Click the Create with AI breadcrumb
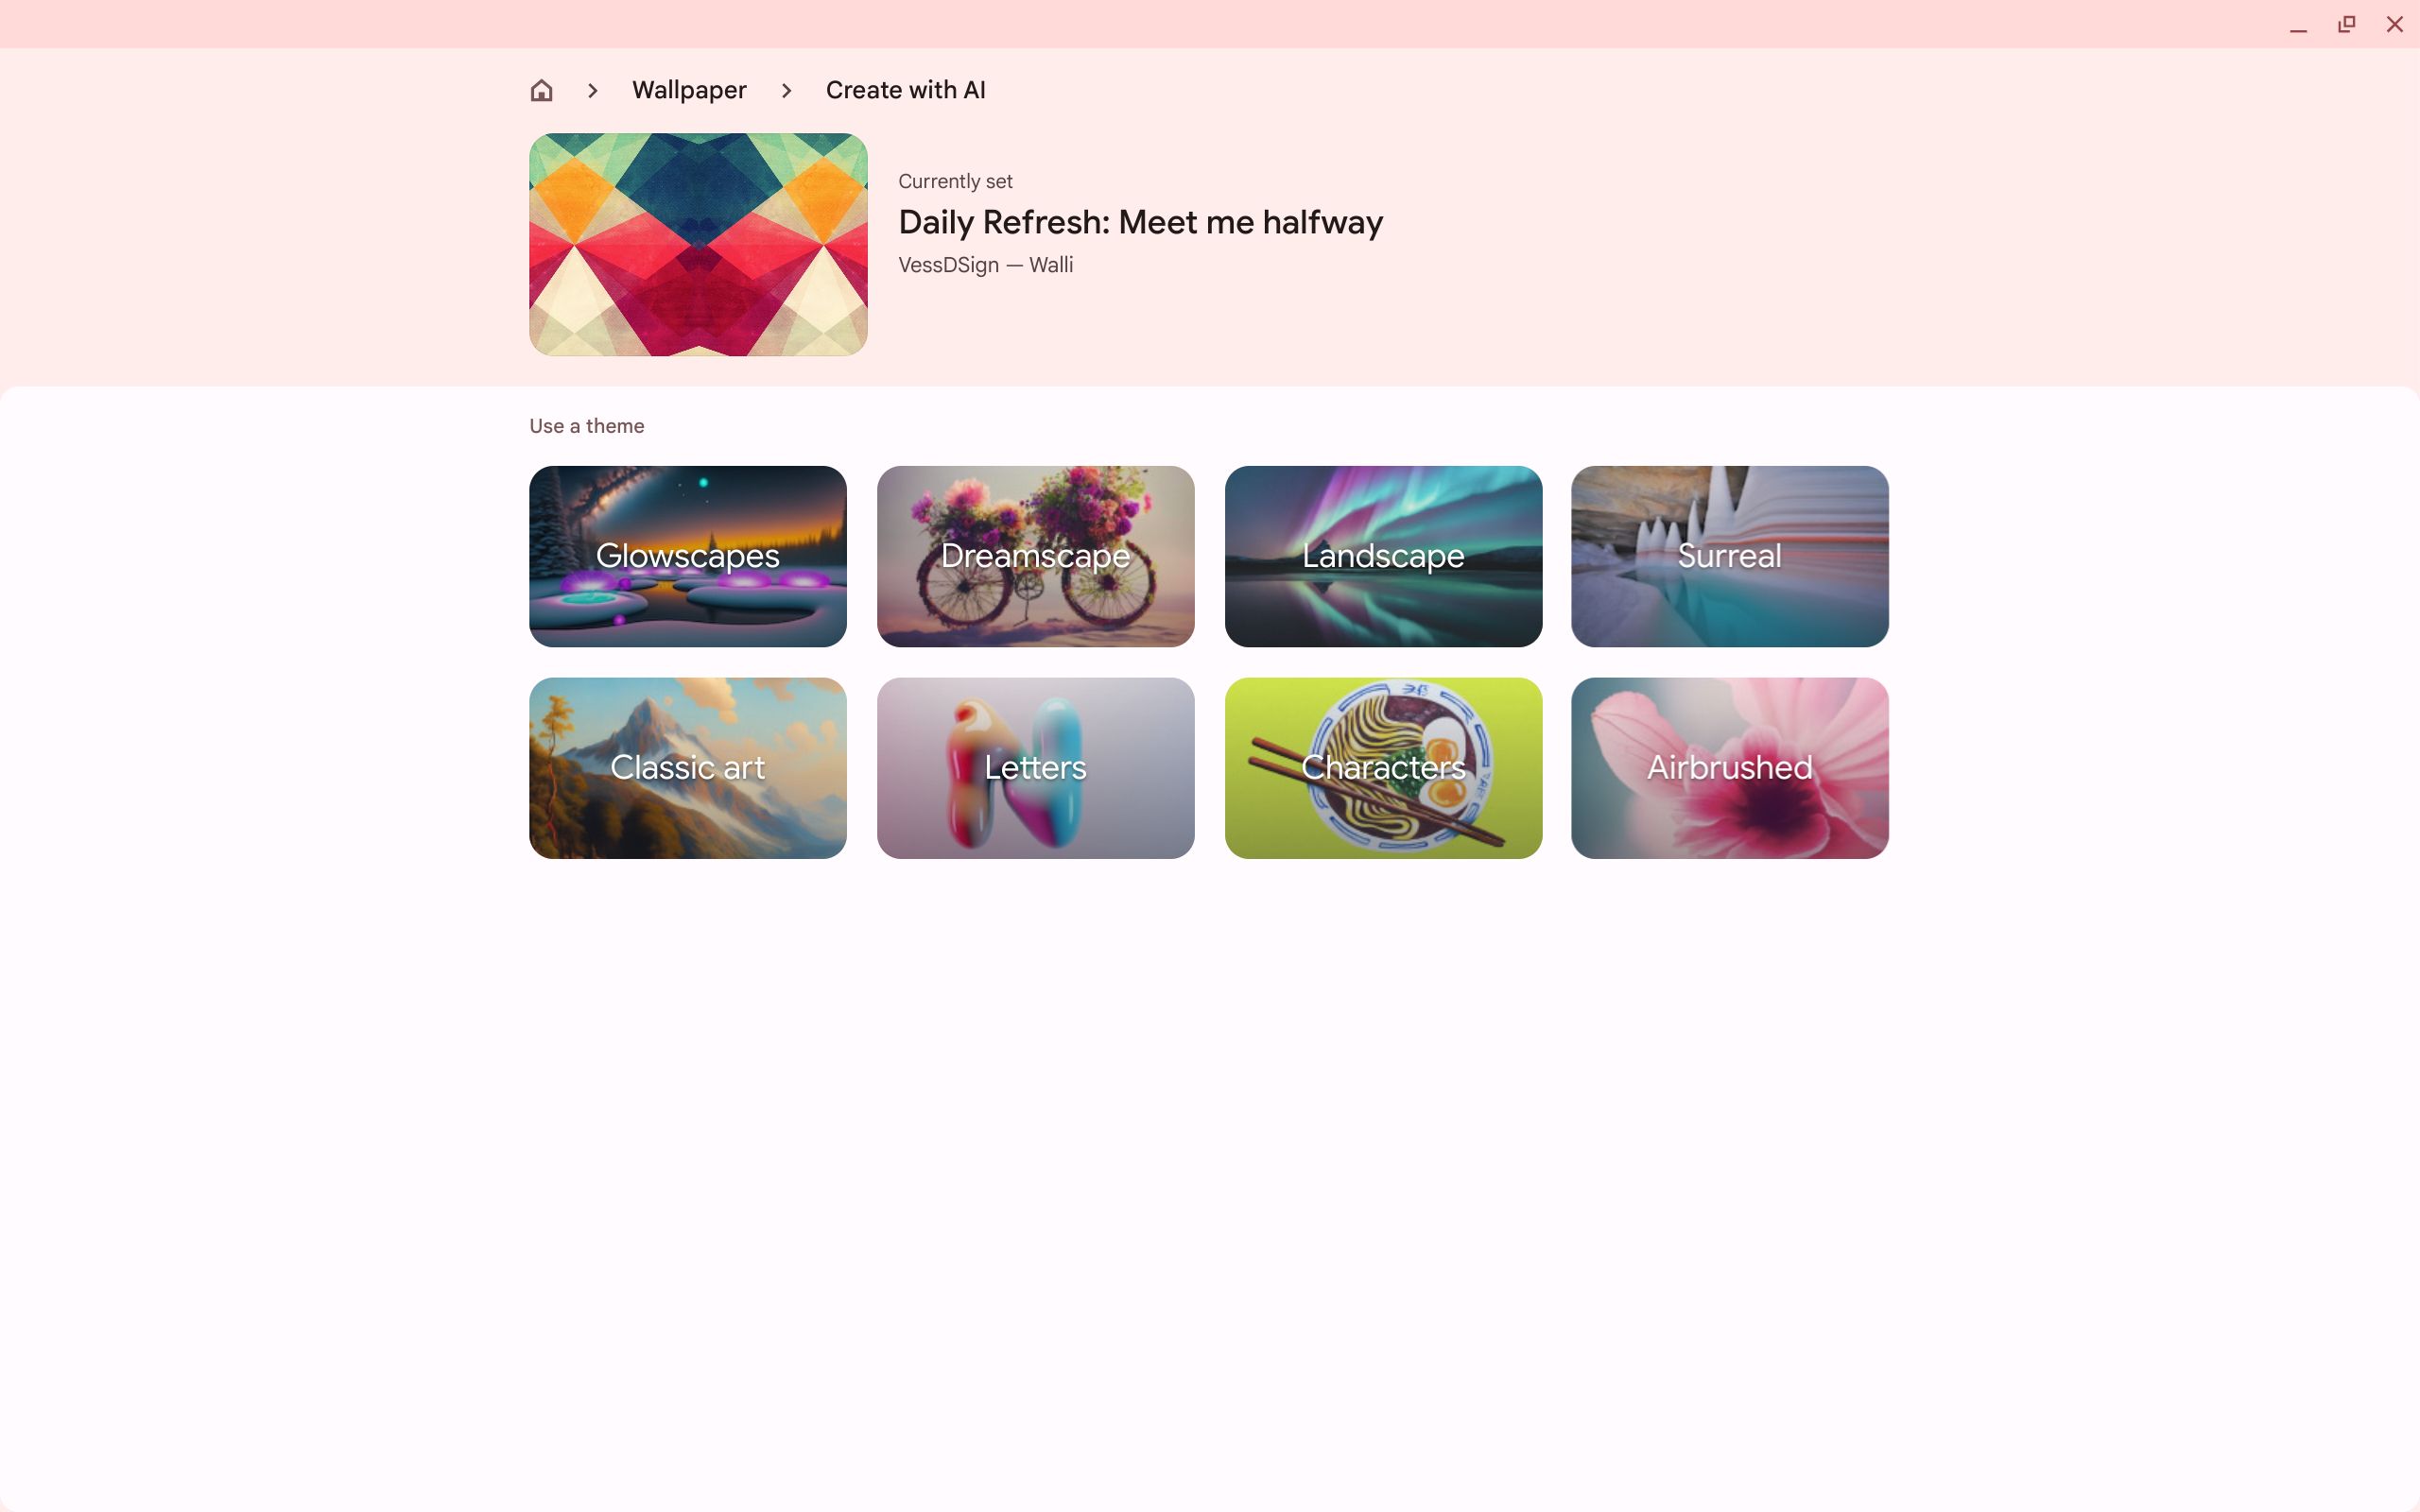 [x=906, y=91]
